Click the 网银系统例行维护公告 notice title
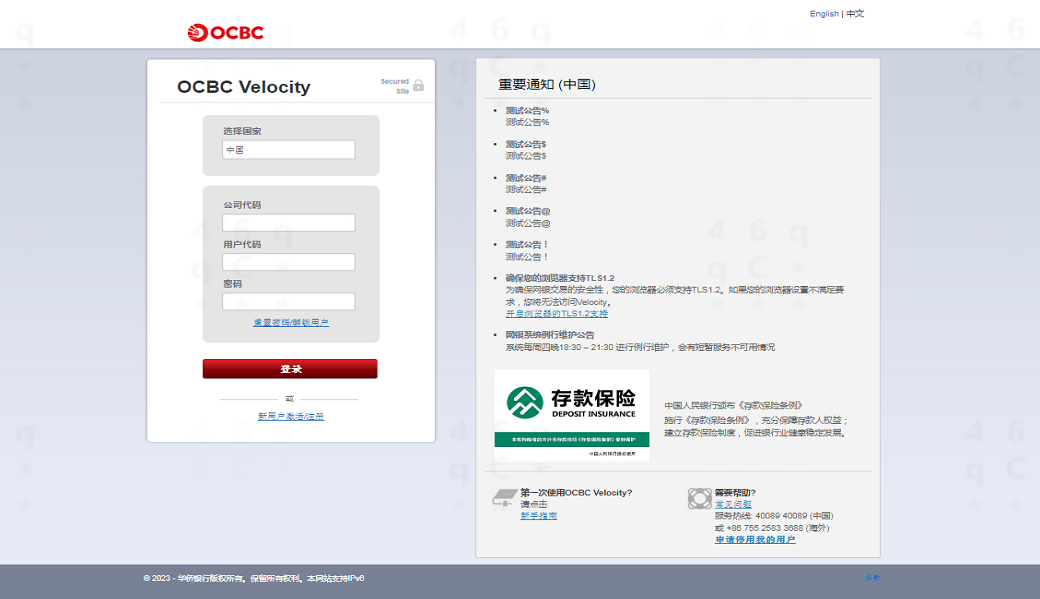1040x599 pixels. click(550, 335)
